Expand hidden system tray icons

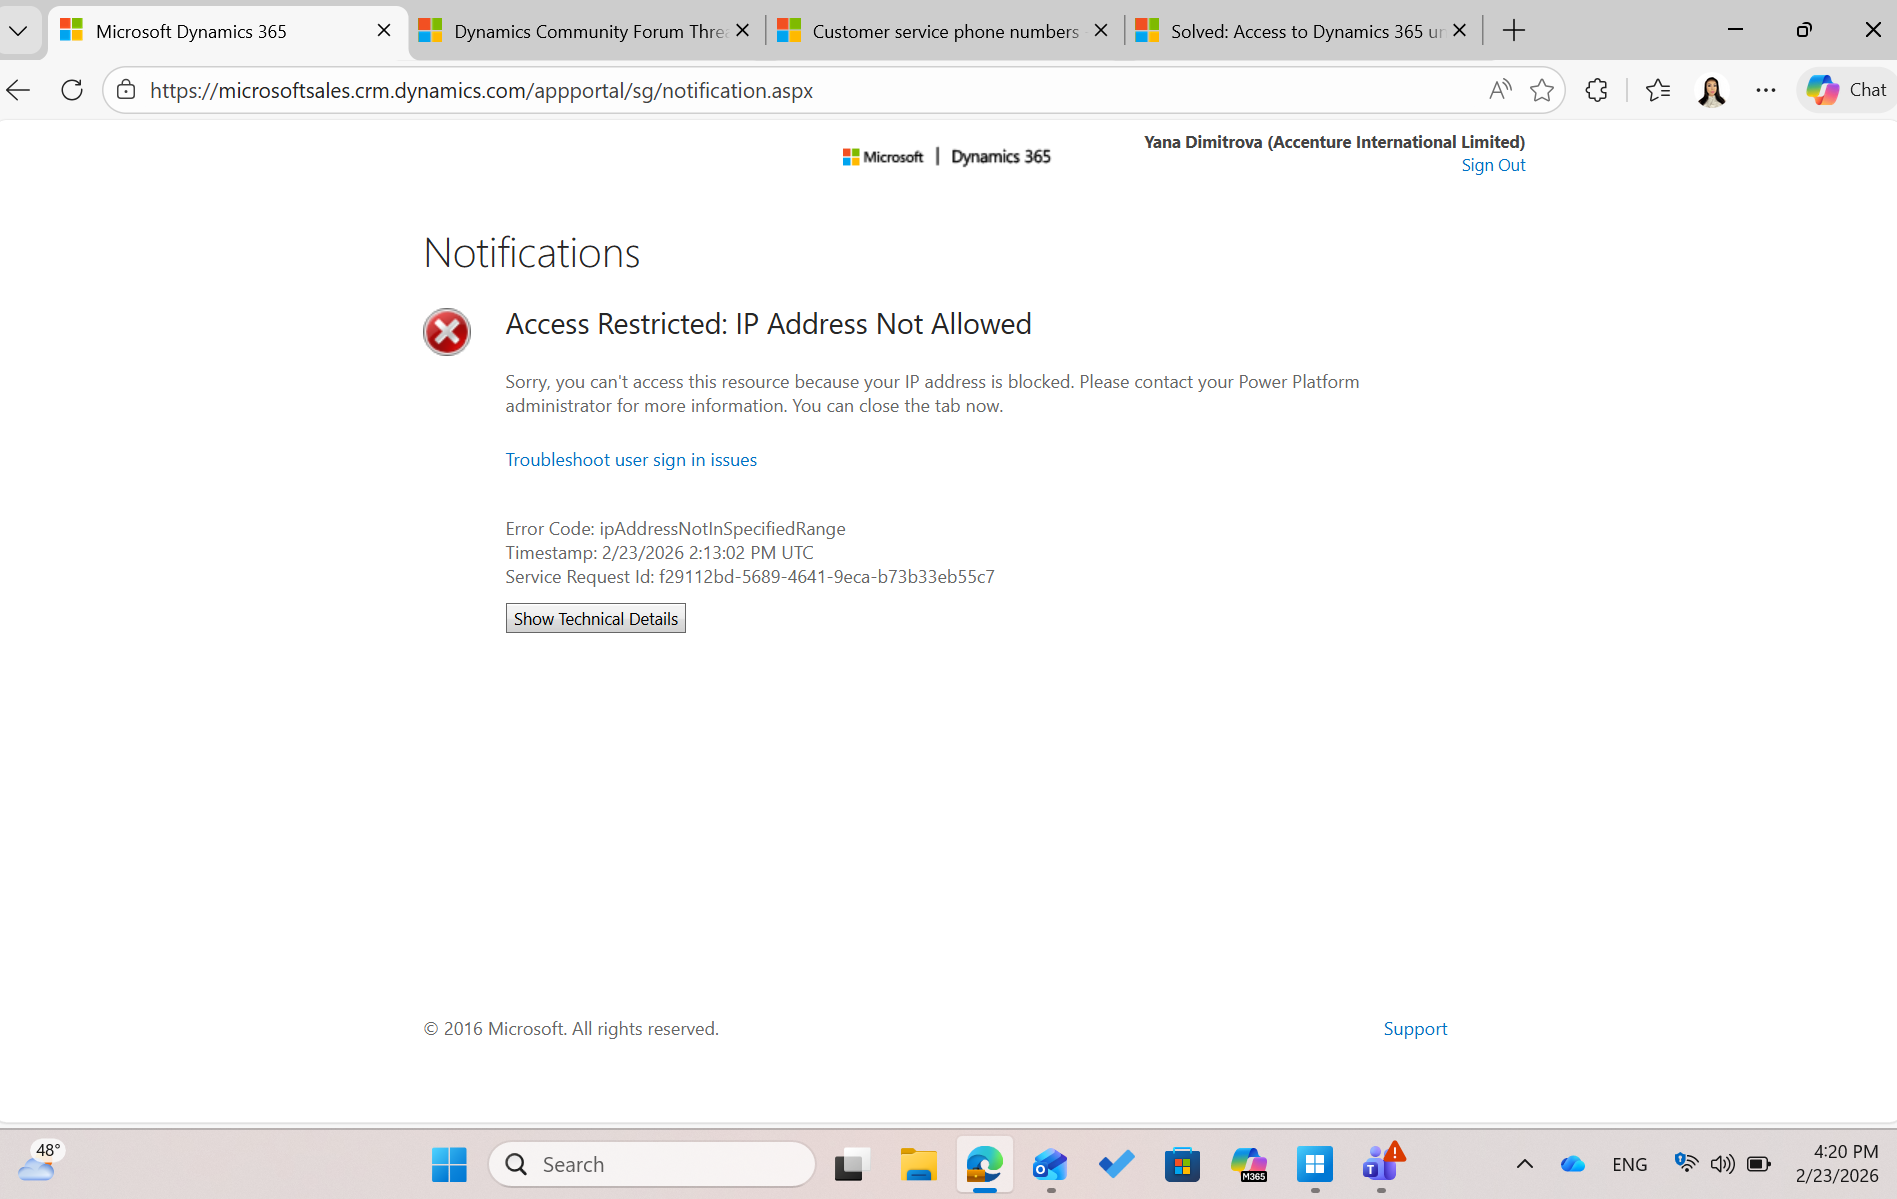click(x=1525, y=1164)
